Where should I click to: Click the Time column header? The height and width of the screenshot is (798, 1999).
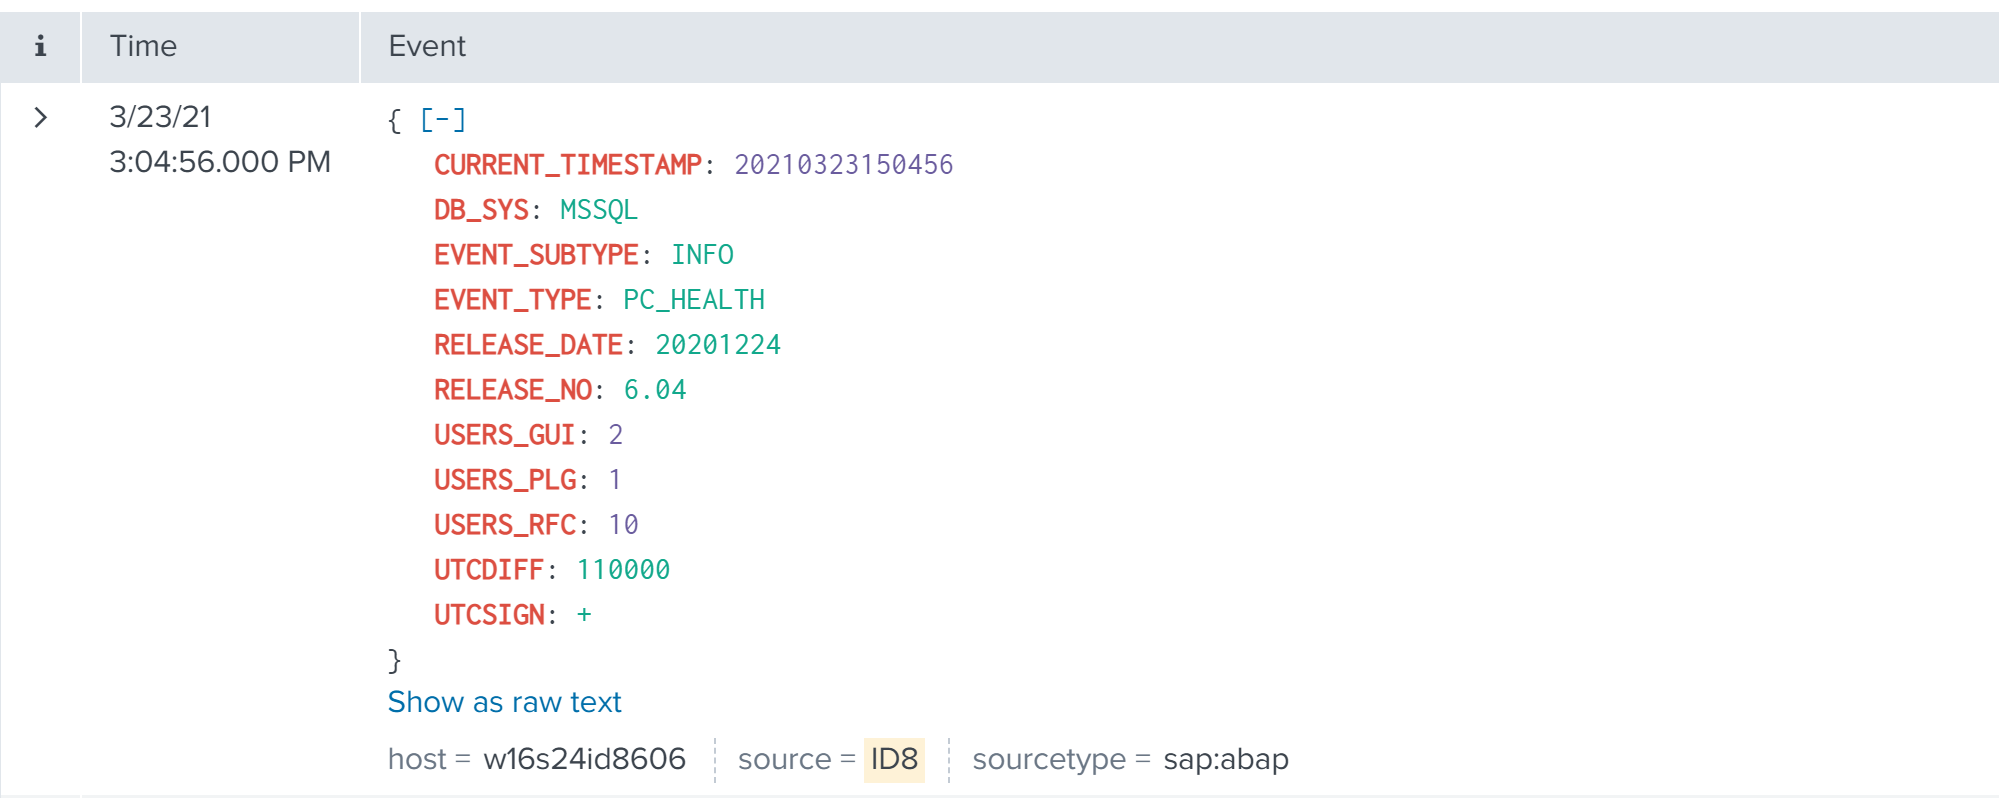pyautogui.click(x=143, y=46)
